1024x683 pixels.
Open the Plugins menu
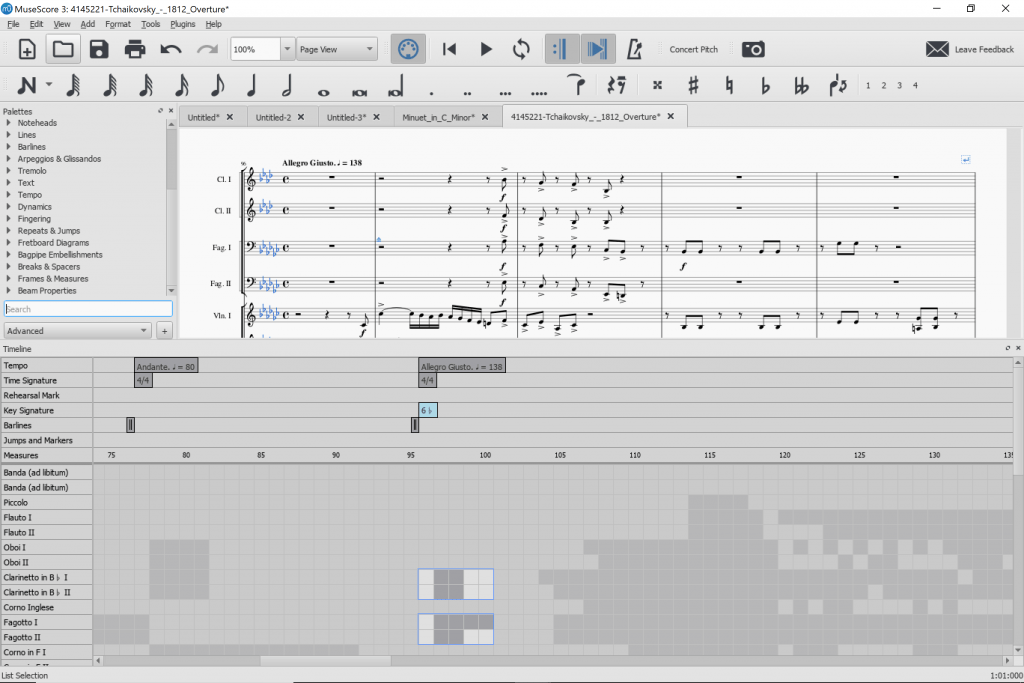pos(182,24)
